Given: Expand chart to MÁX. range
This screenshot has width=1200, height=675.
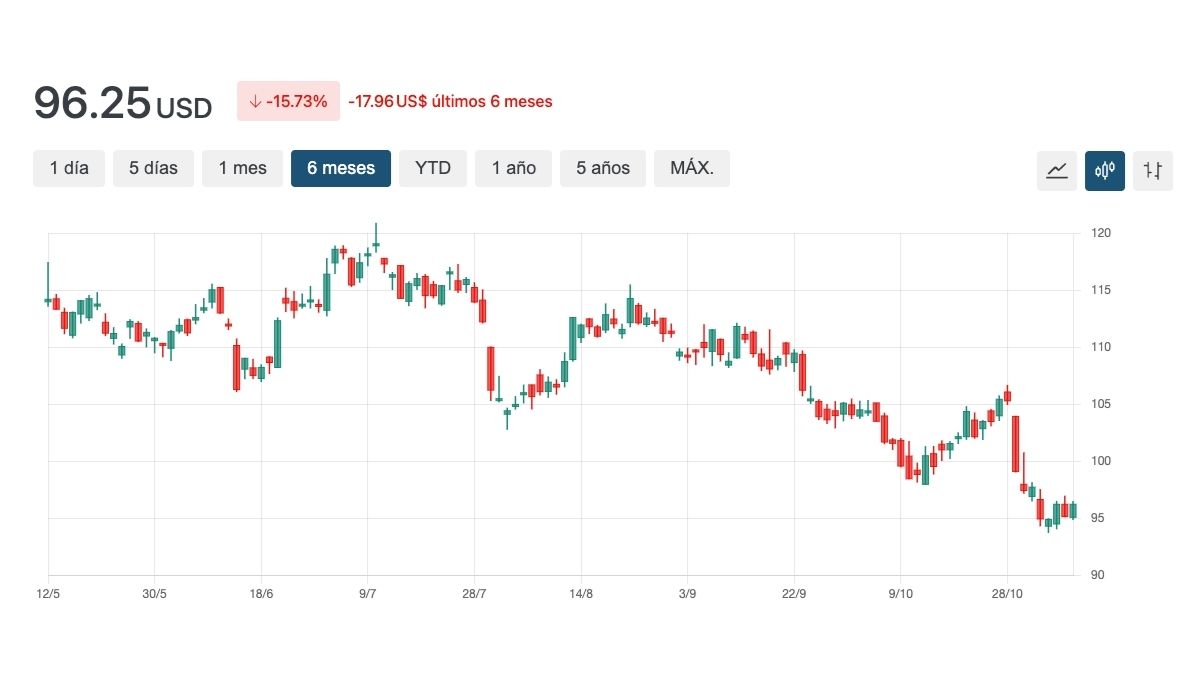Looking at the screenshot, I should tap(692, 168).
